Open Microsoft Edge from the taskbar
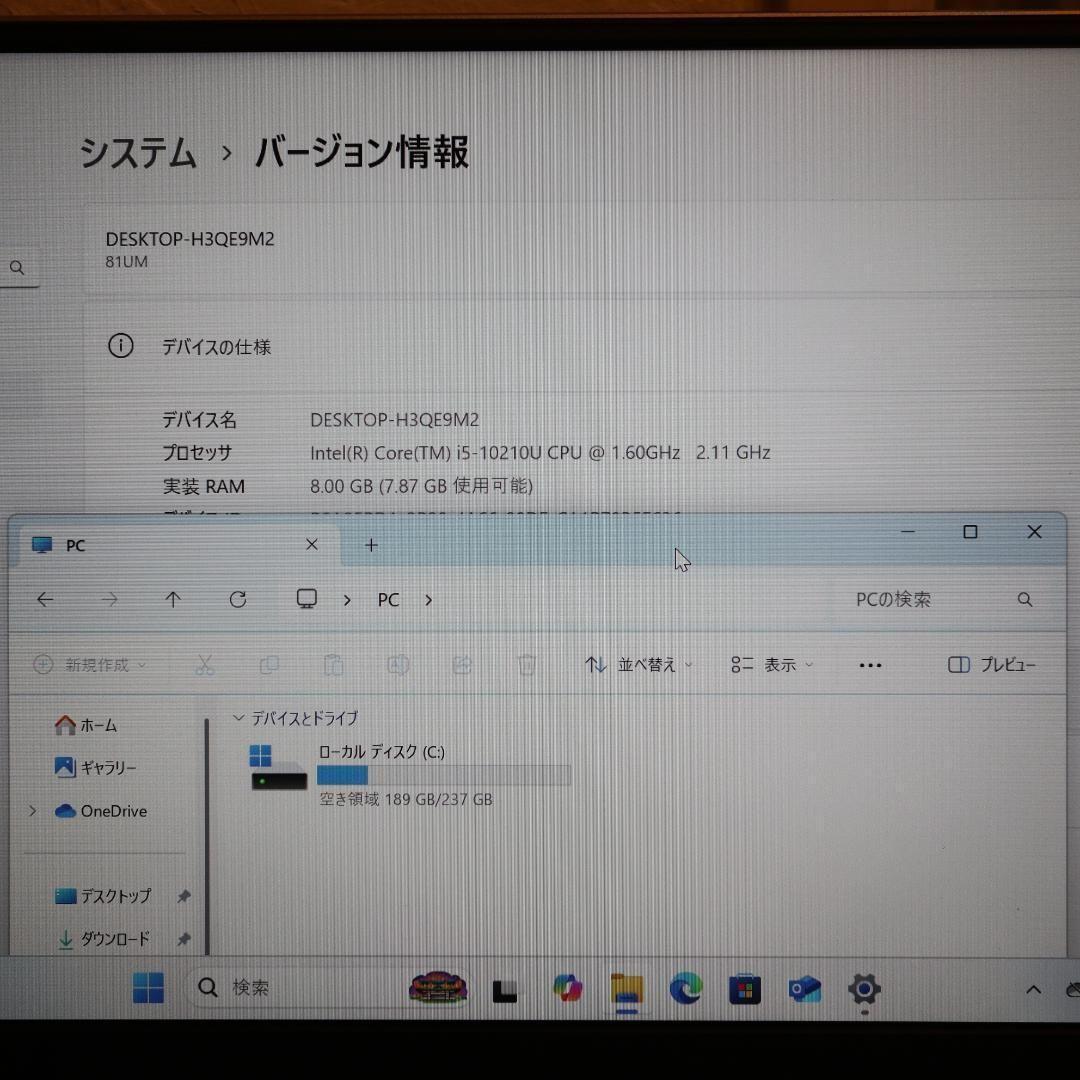Screen dimensions: 1080x1080 [x=685, y=988]
